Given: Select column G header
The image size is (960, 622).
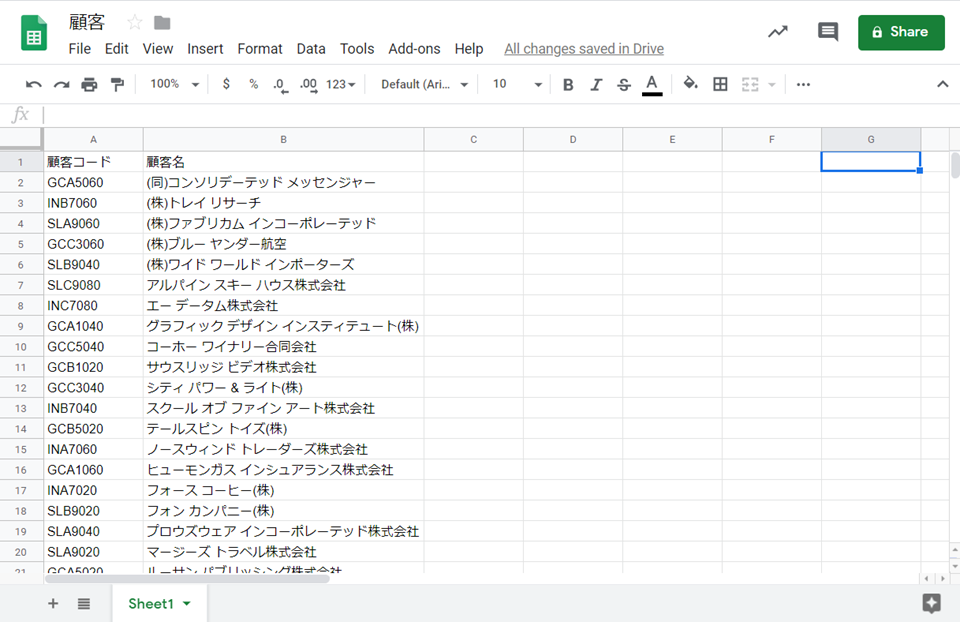Looking at the screenshot, I should pos(871,140).
